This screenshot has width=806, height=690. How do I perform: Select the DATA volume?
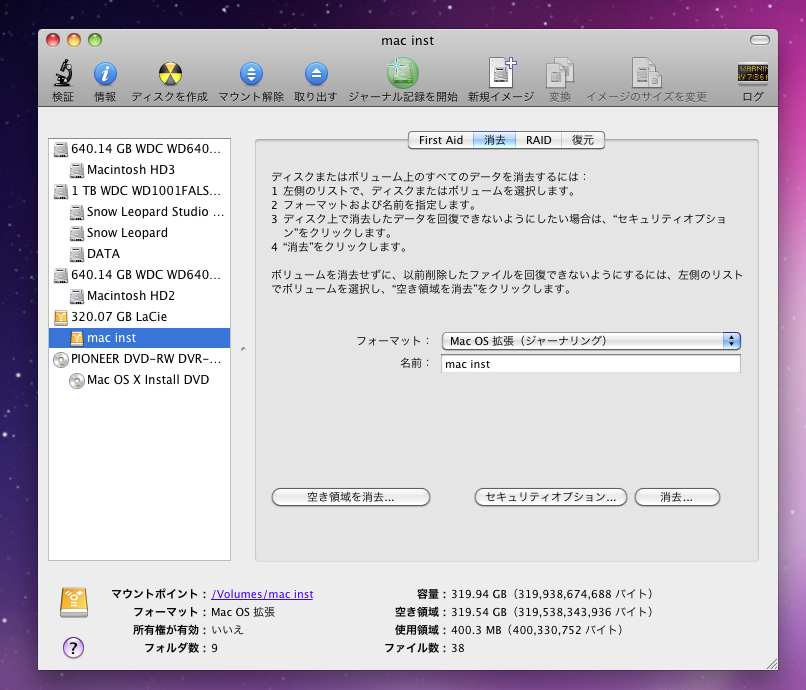[139, 254]
